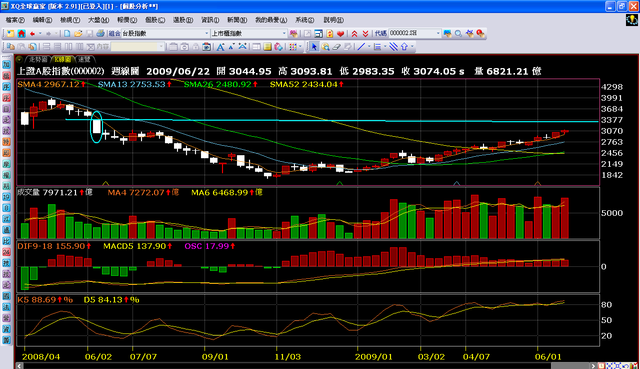Click the horizontal scrollbar left arrow
The width and height of the screenshot is (640, 369).
19,366
